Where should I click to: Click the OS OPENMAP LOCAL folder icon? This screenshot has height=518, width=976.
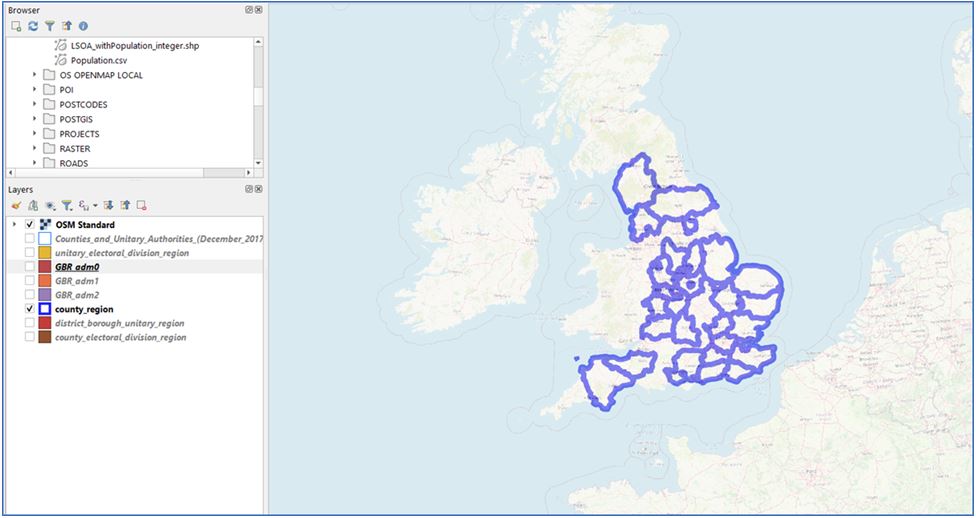(49, 75)
